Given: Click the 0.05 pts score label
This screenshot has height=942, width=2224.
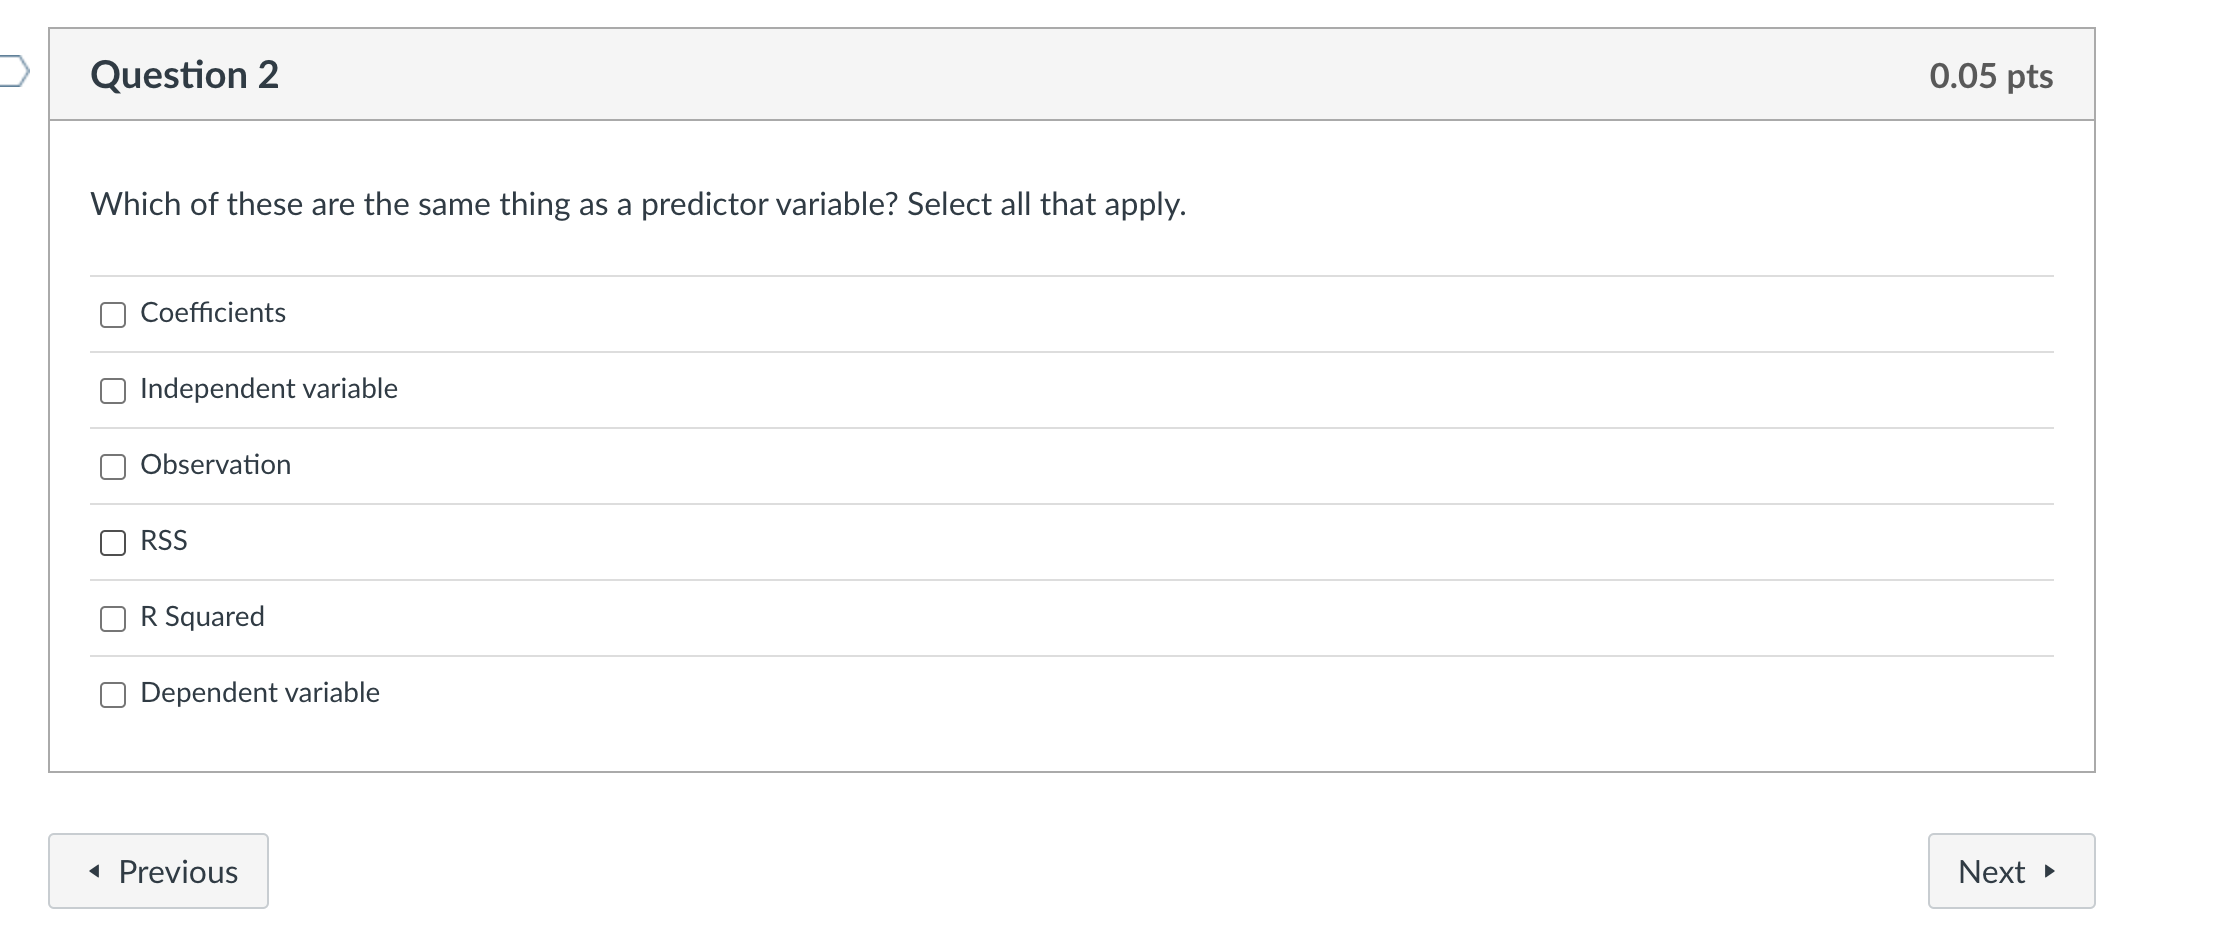Looking at the screenshot, I should coord(1990,76).
